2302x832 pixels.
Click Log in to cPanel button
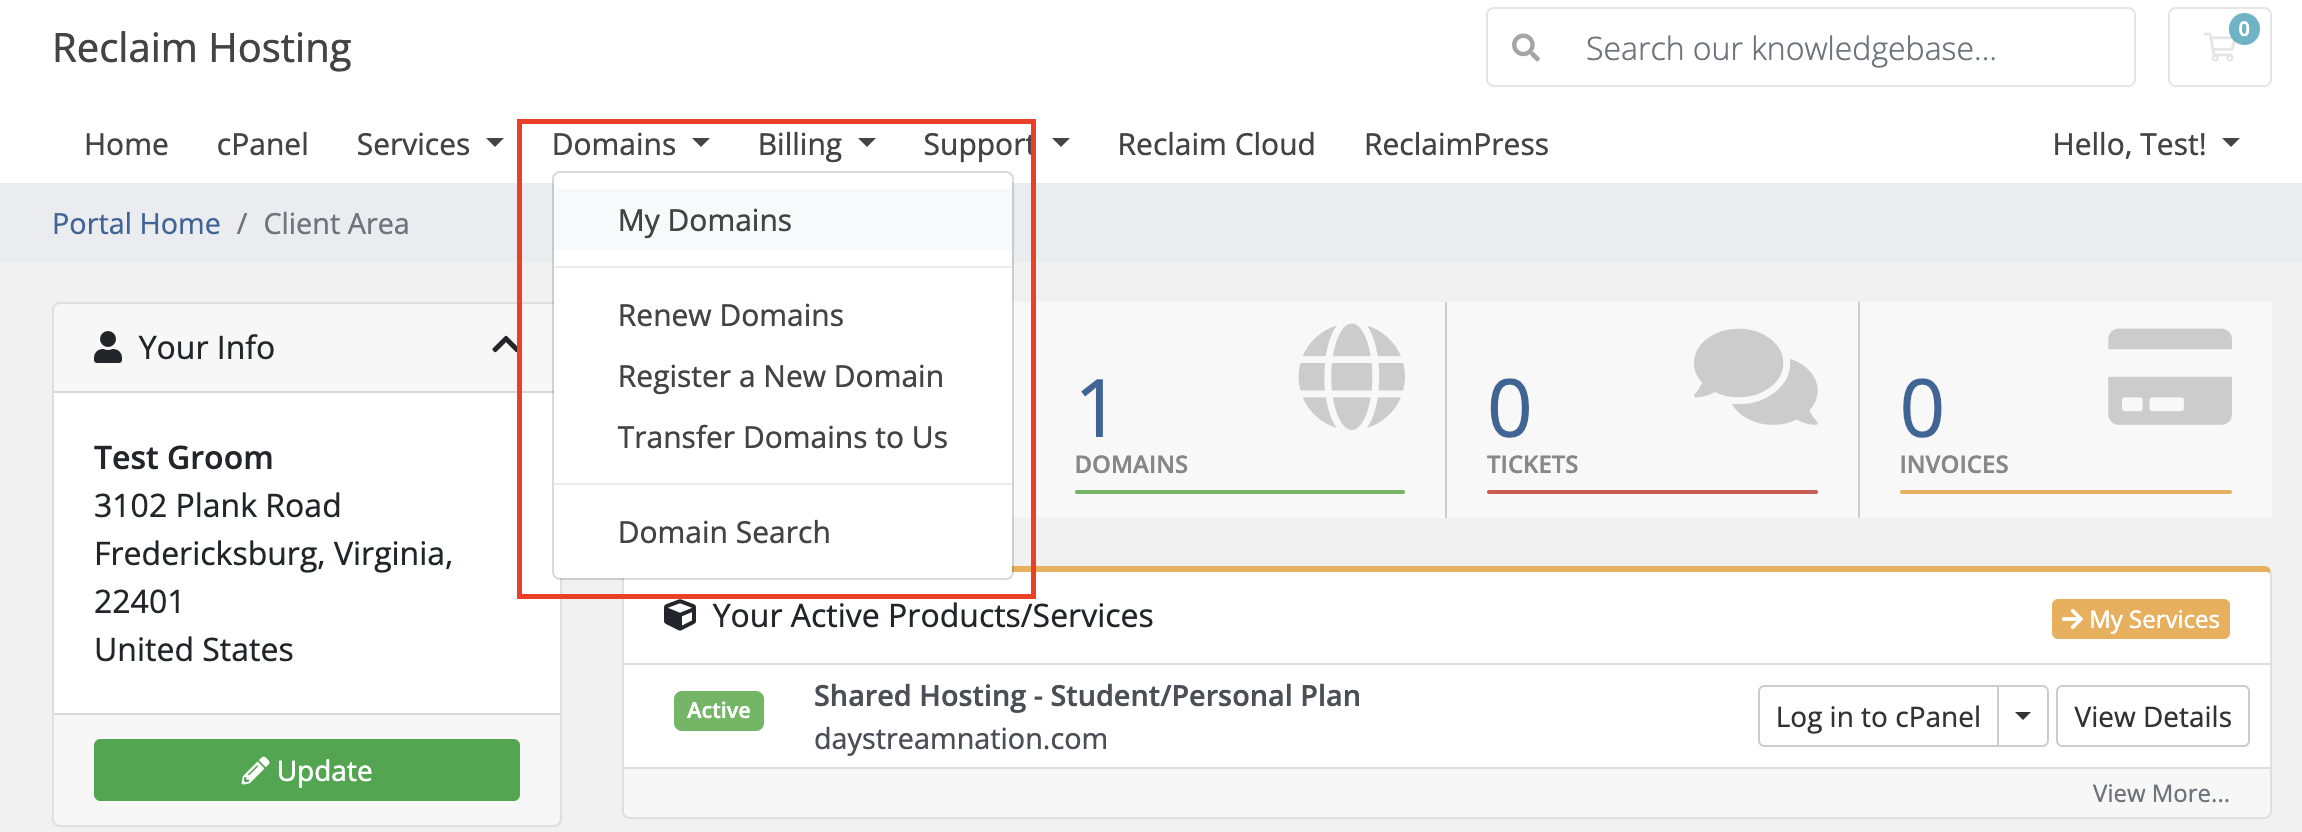point(1878,716)
